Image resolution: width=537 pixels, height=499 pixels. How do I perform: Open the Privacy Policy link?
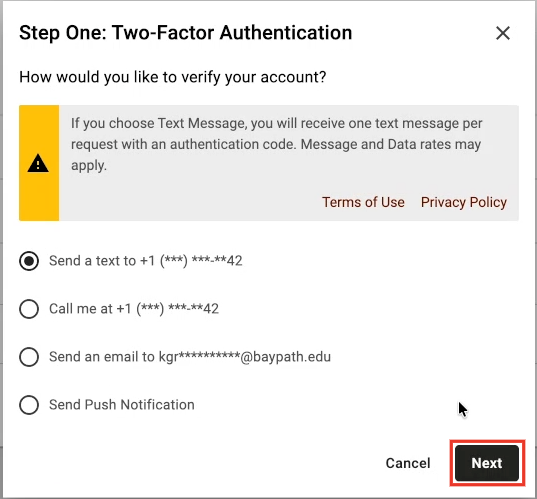click(464, 202)
